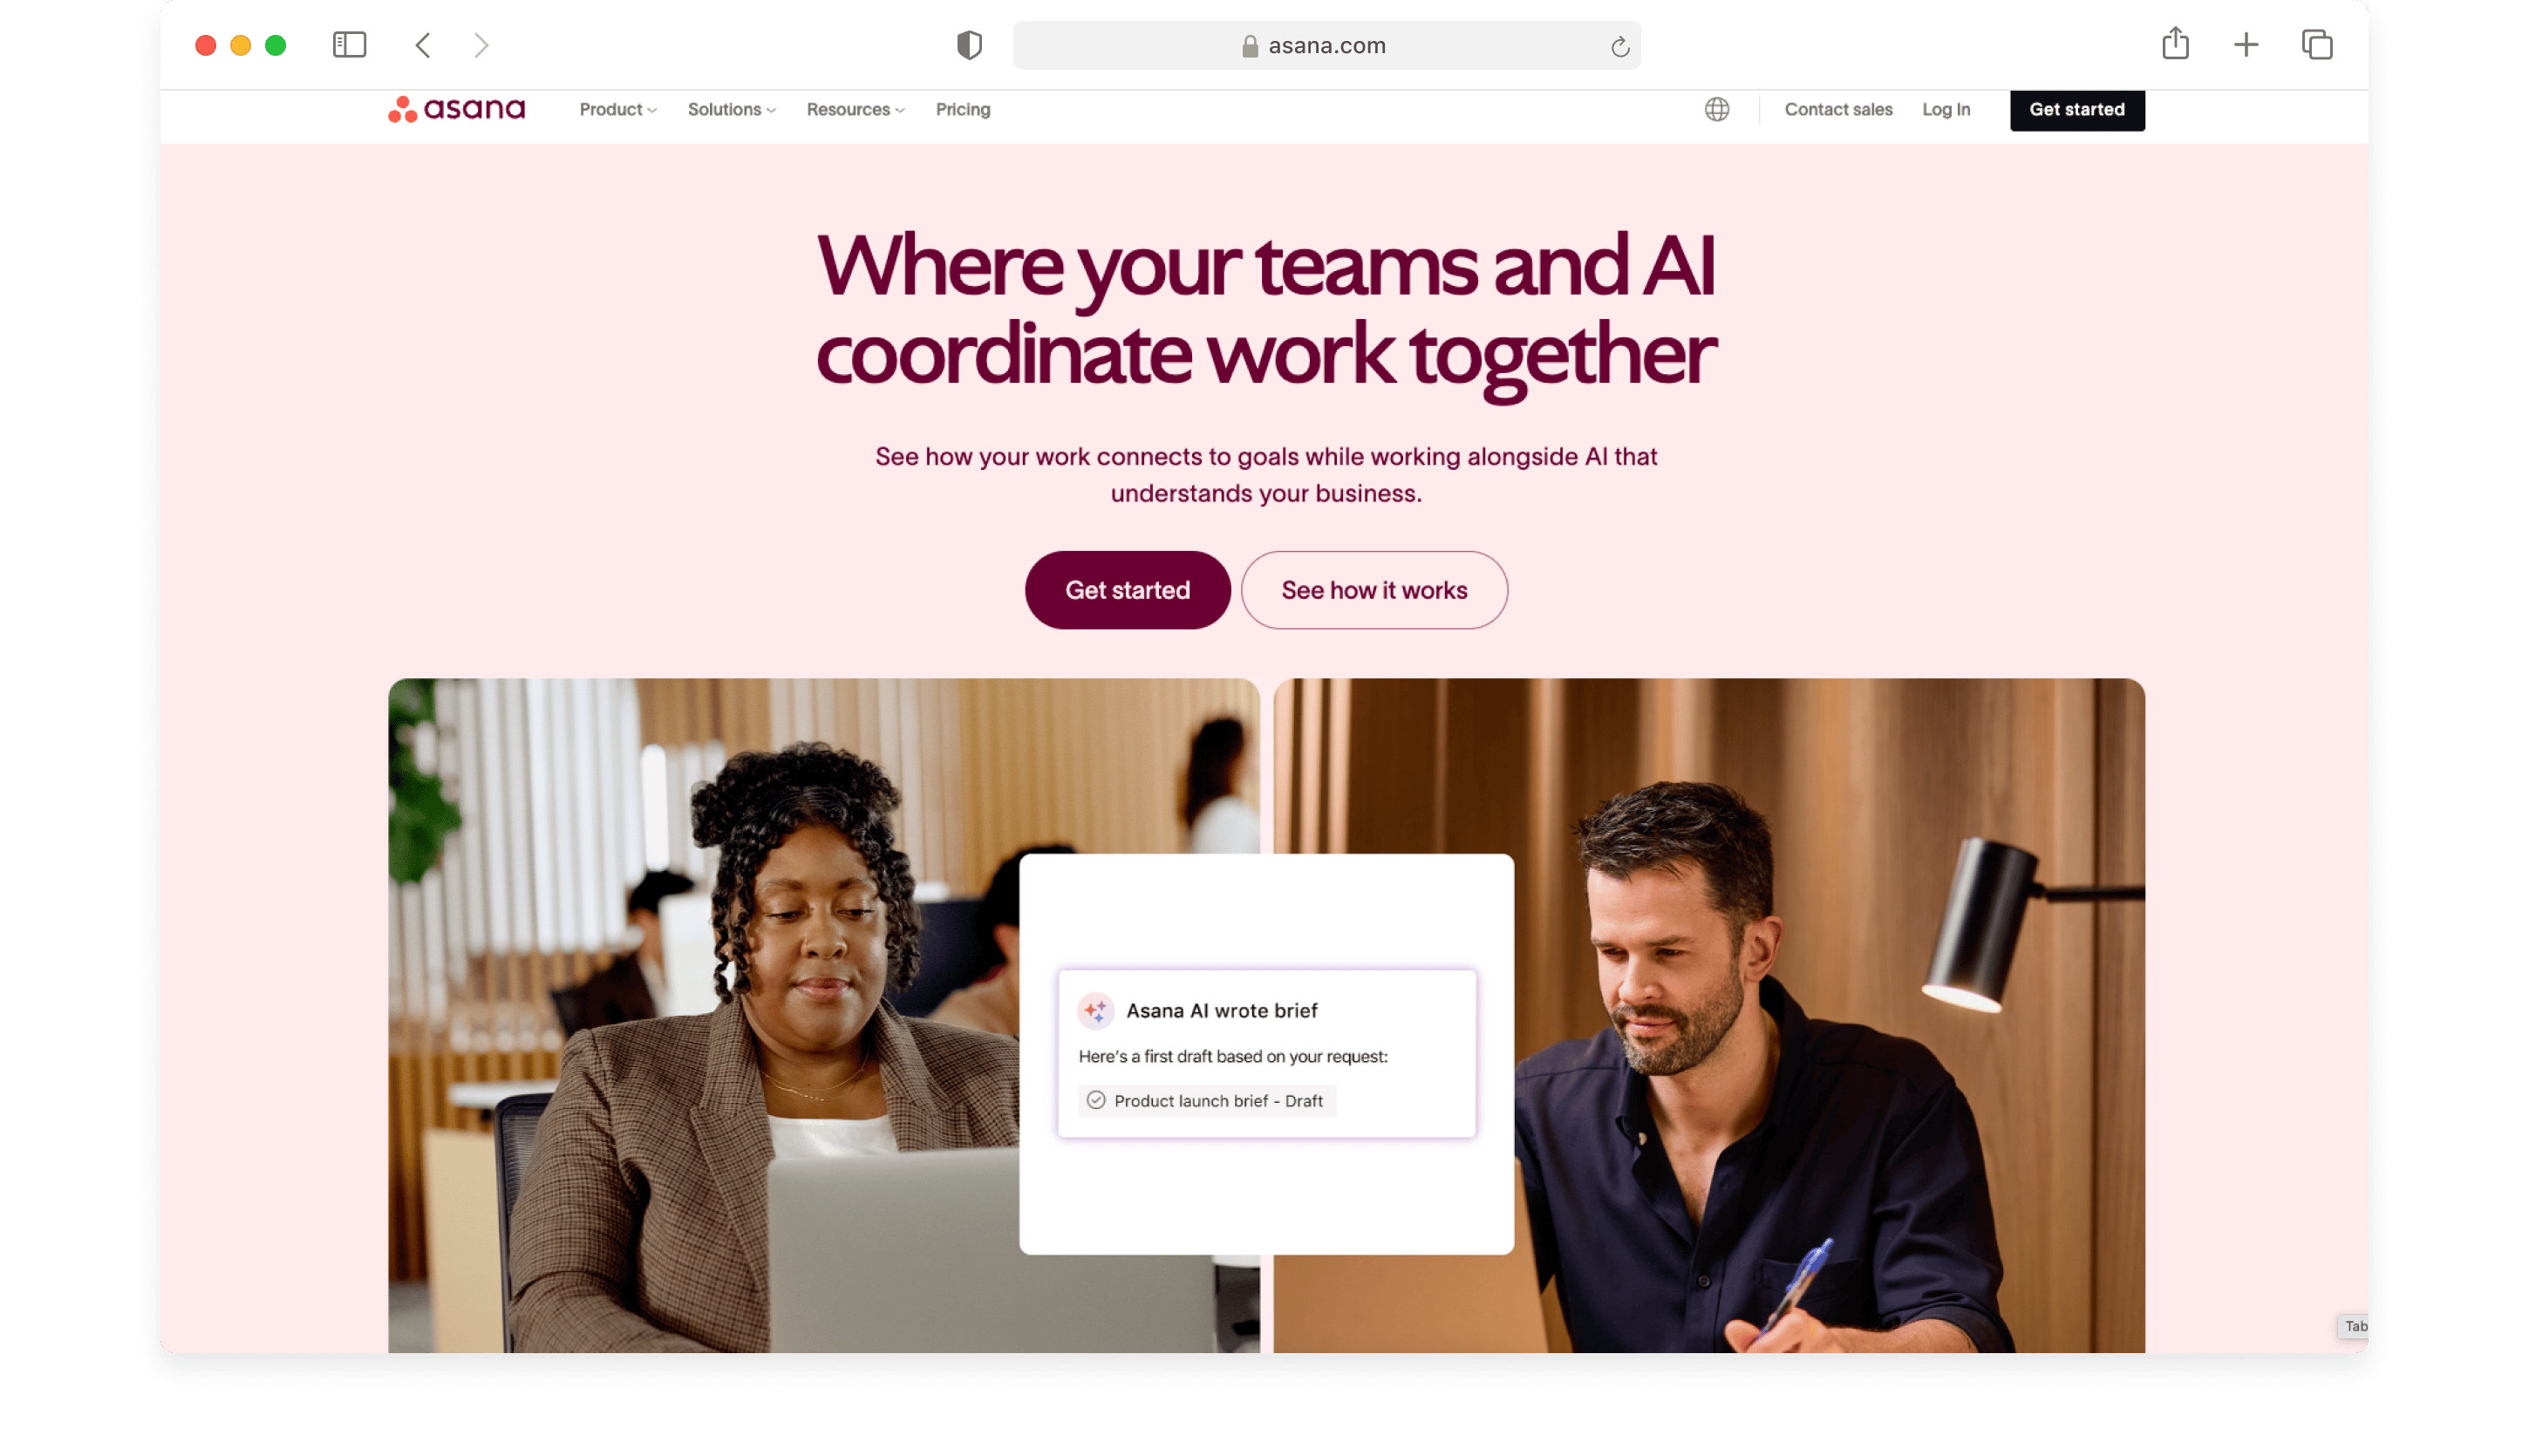Reload the page with the refresh icon
Image resolution: width=2529 pixels, height=1456 pixels.
coord(1619,46)
